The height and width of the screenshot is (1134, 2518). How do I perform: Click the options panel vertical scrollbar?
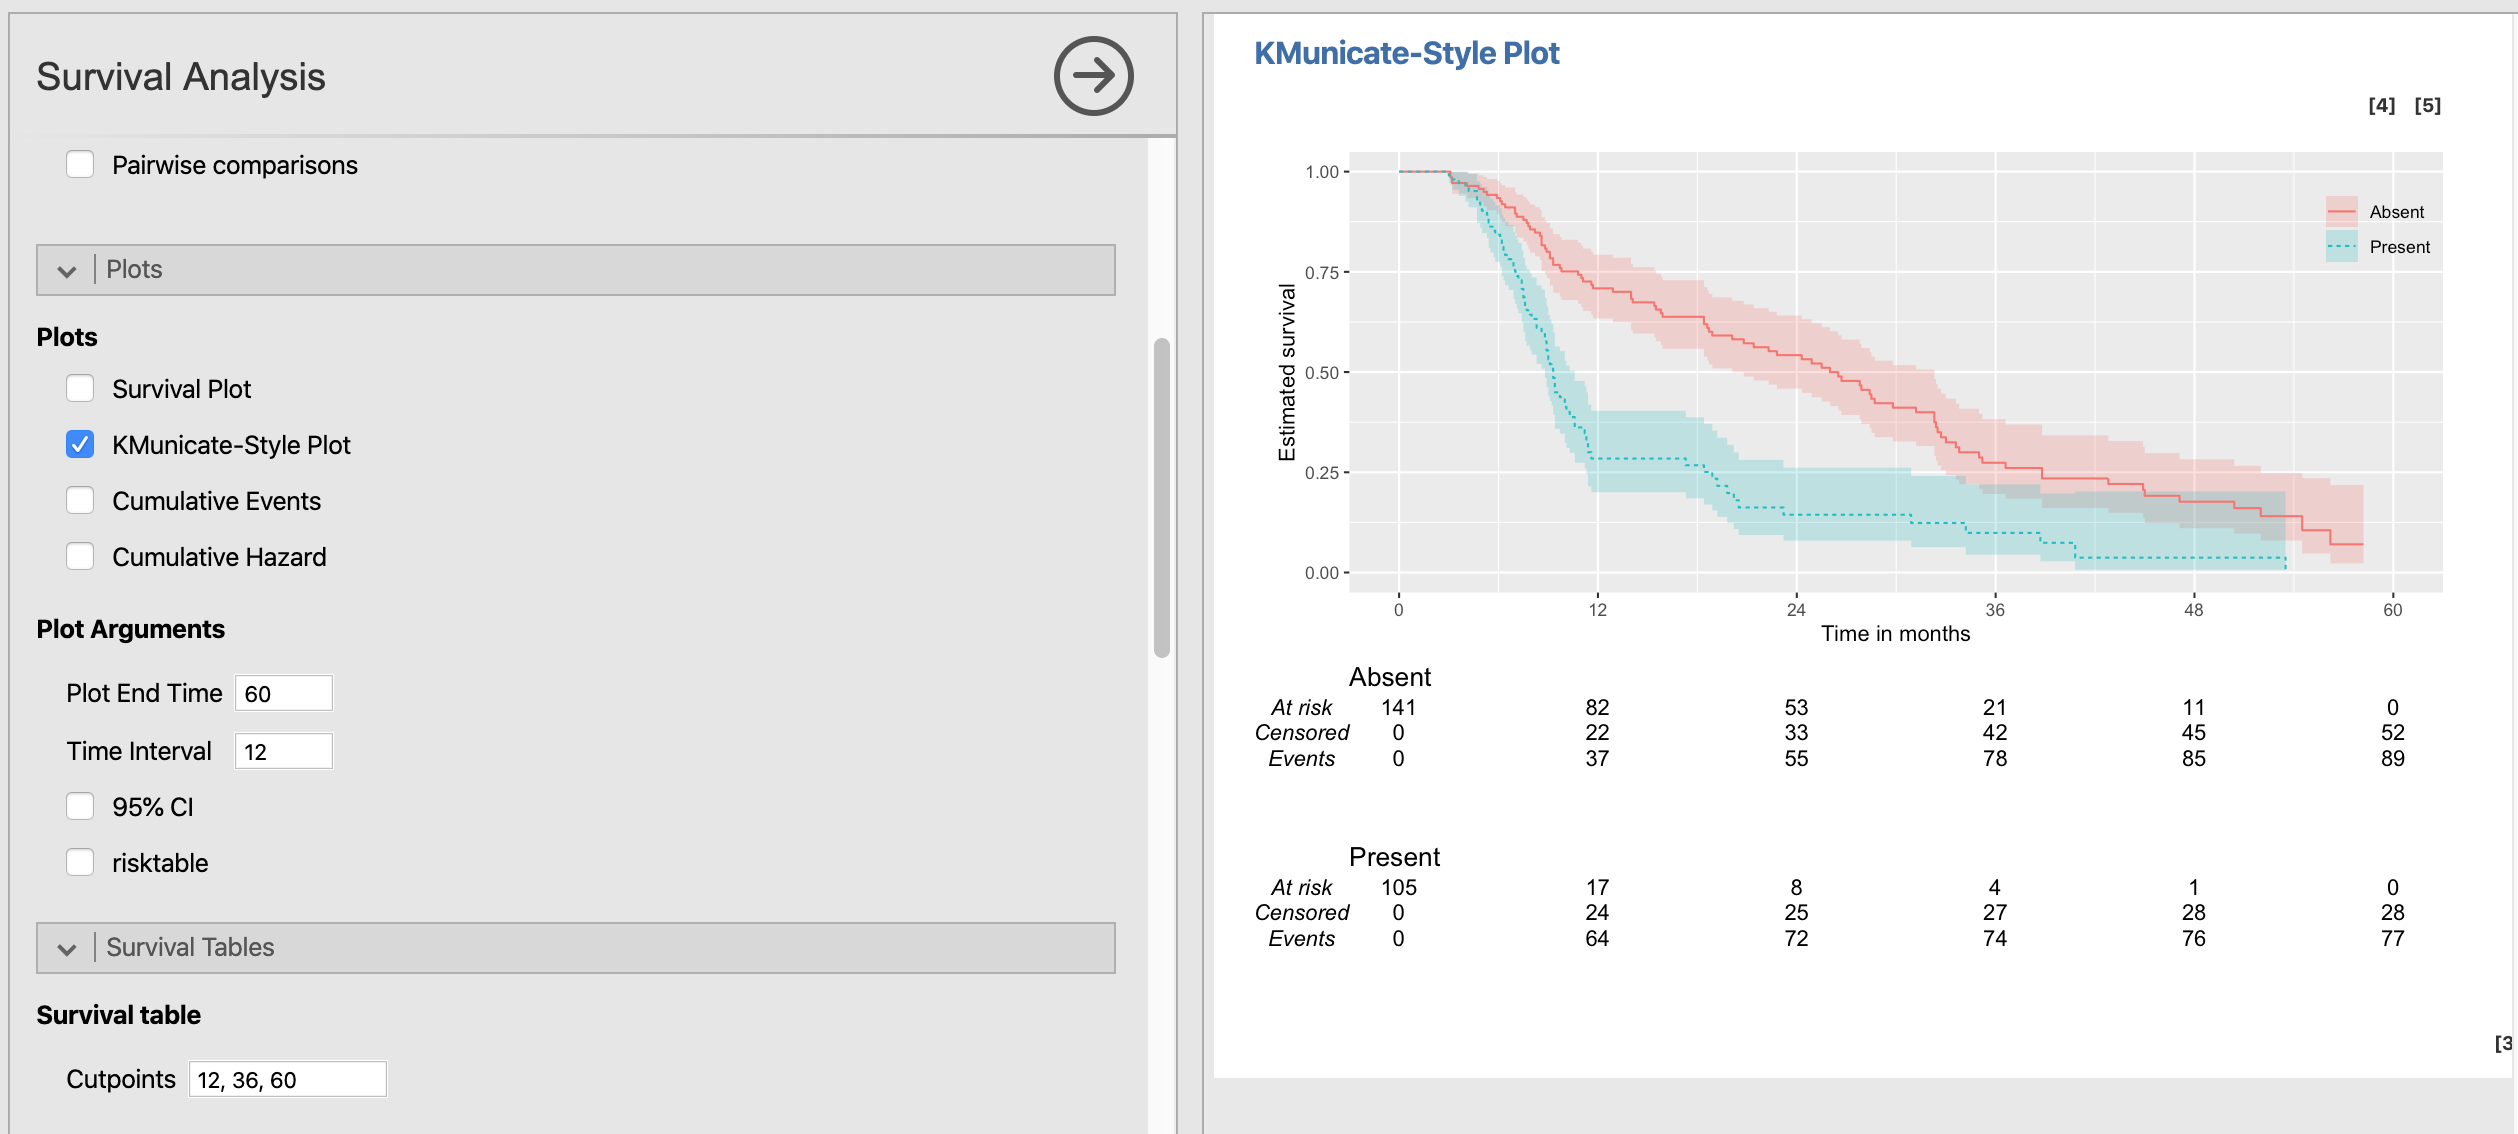pyautogui.click(x=1161, y=497)
